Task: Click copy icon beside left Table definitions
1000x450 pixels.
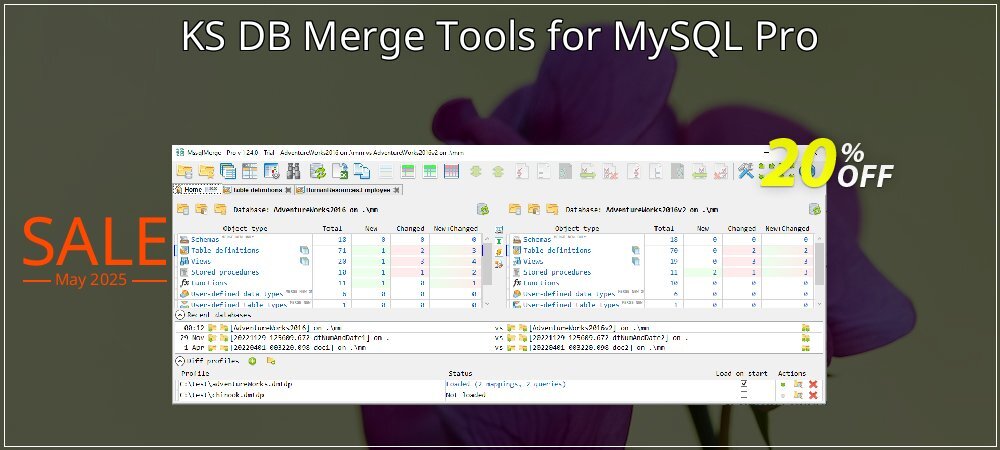Action: pyautogui.click(x=304, y=250)
